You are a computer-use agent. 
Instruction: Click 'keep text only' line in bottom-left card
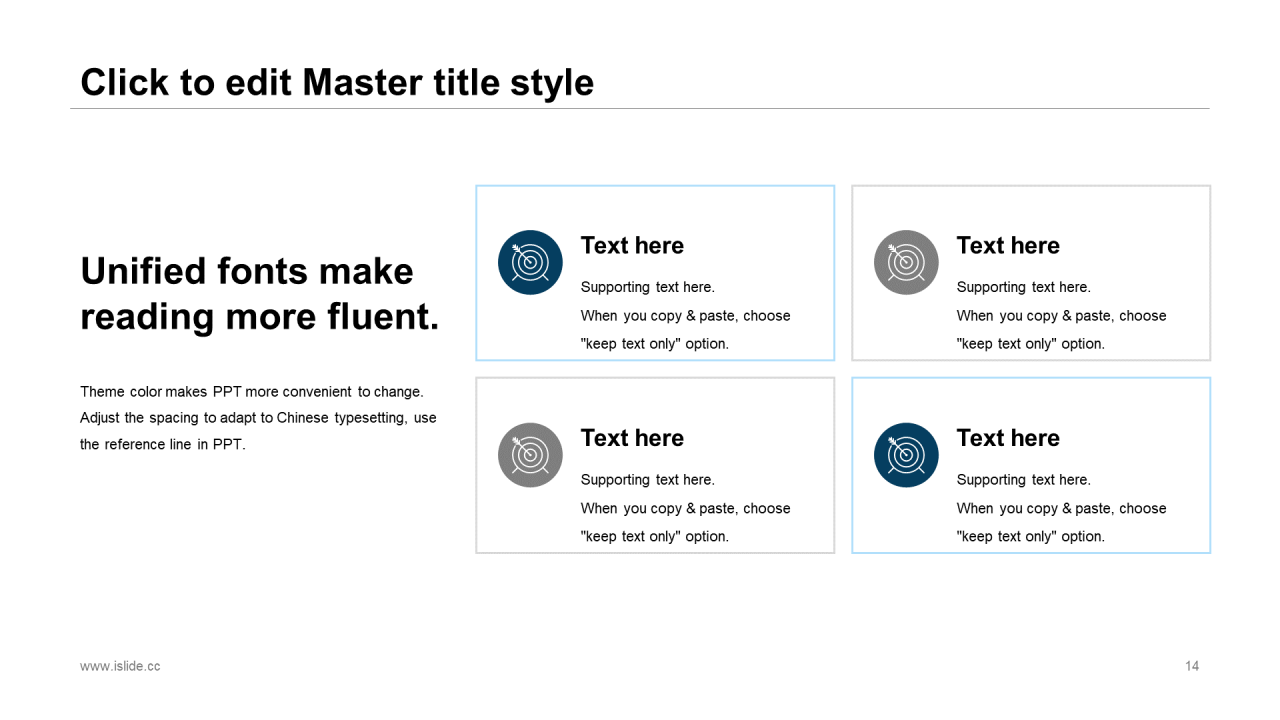click(x=654, y=537)
